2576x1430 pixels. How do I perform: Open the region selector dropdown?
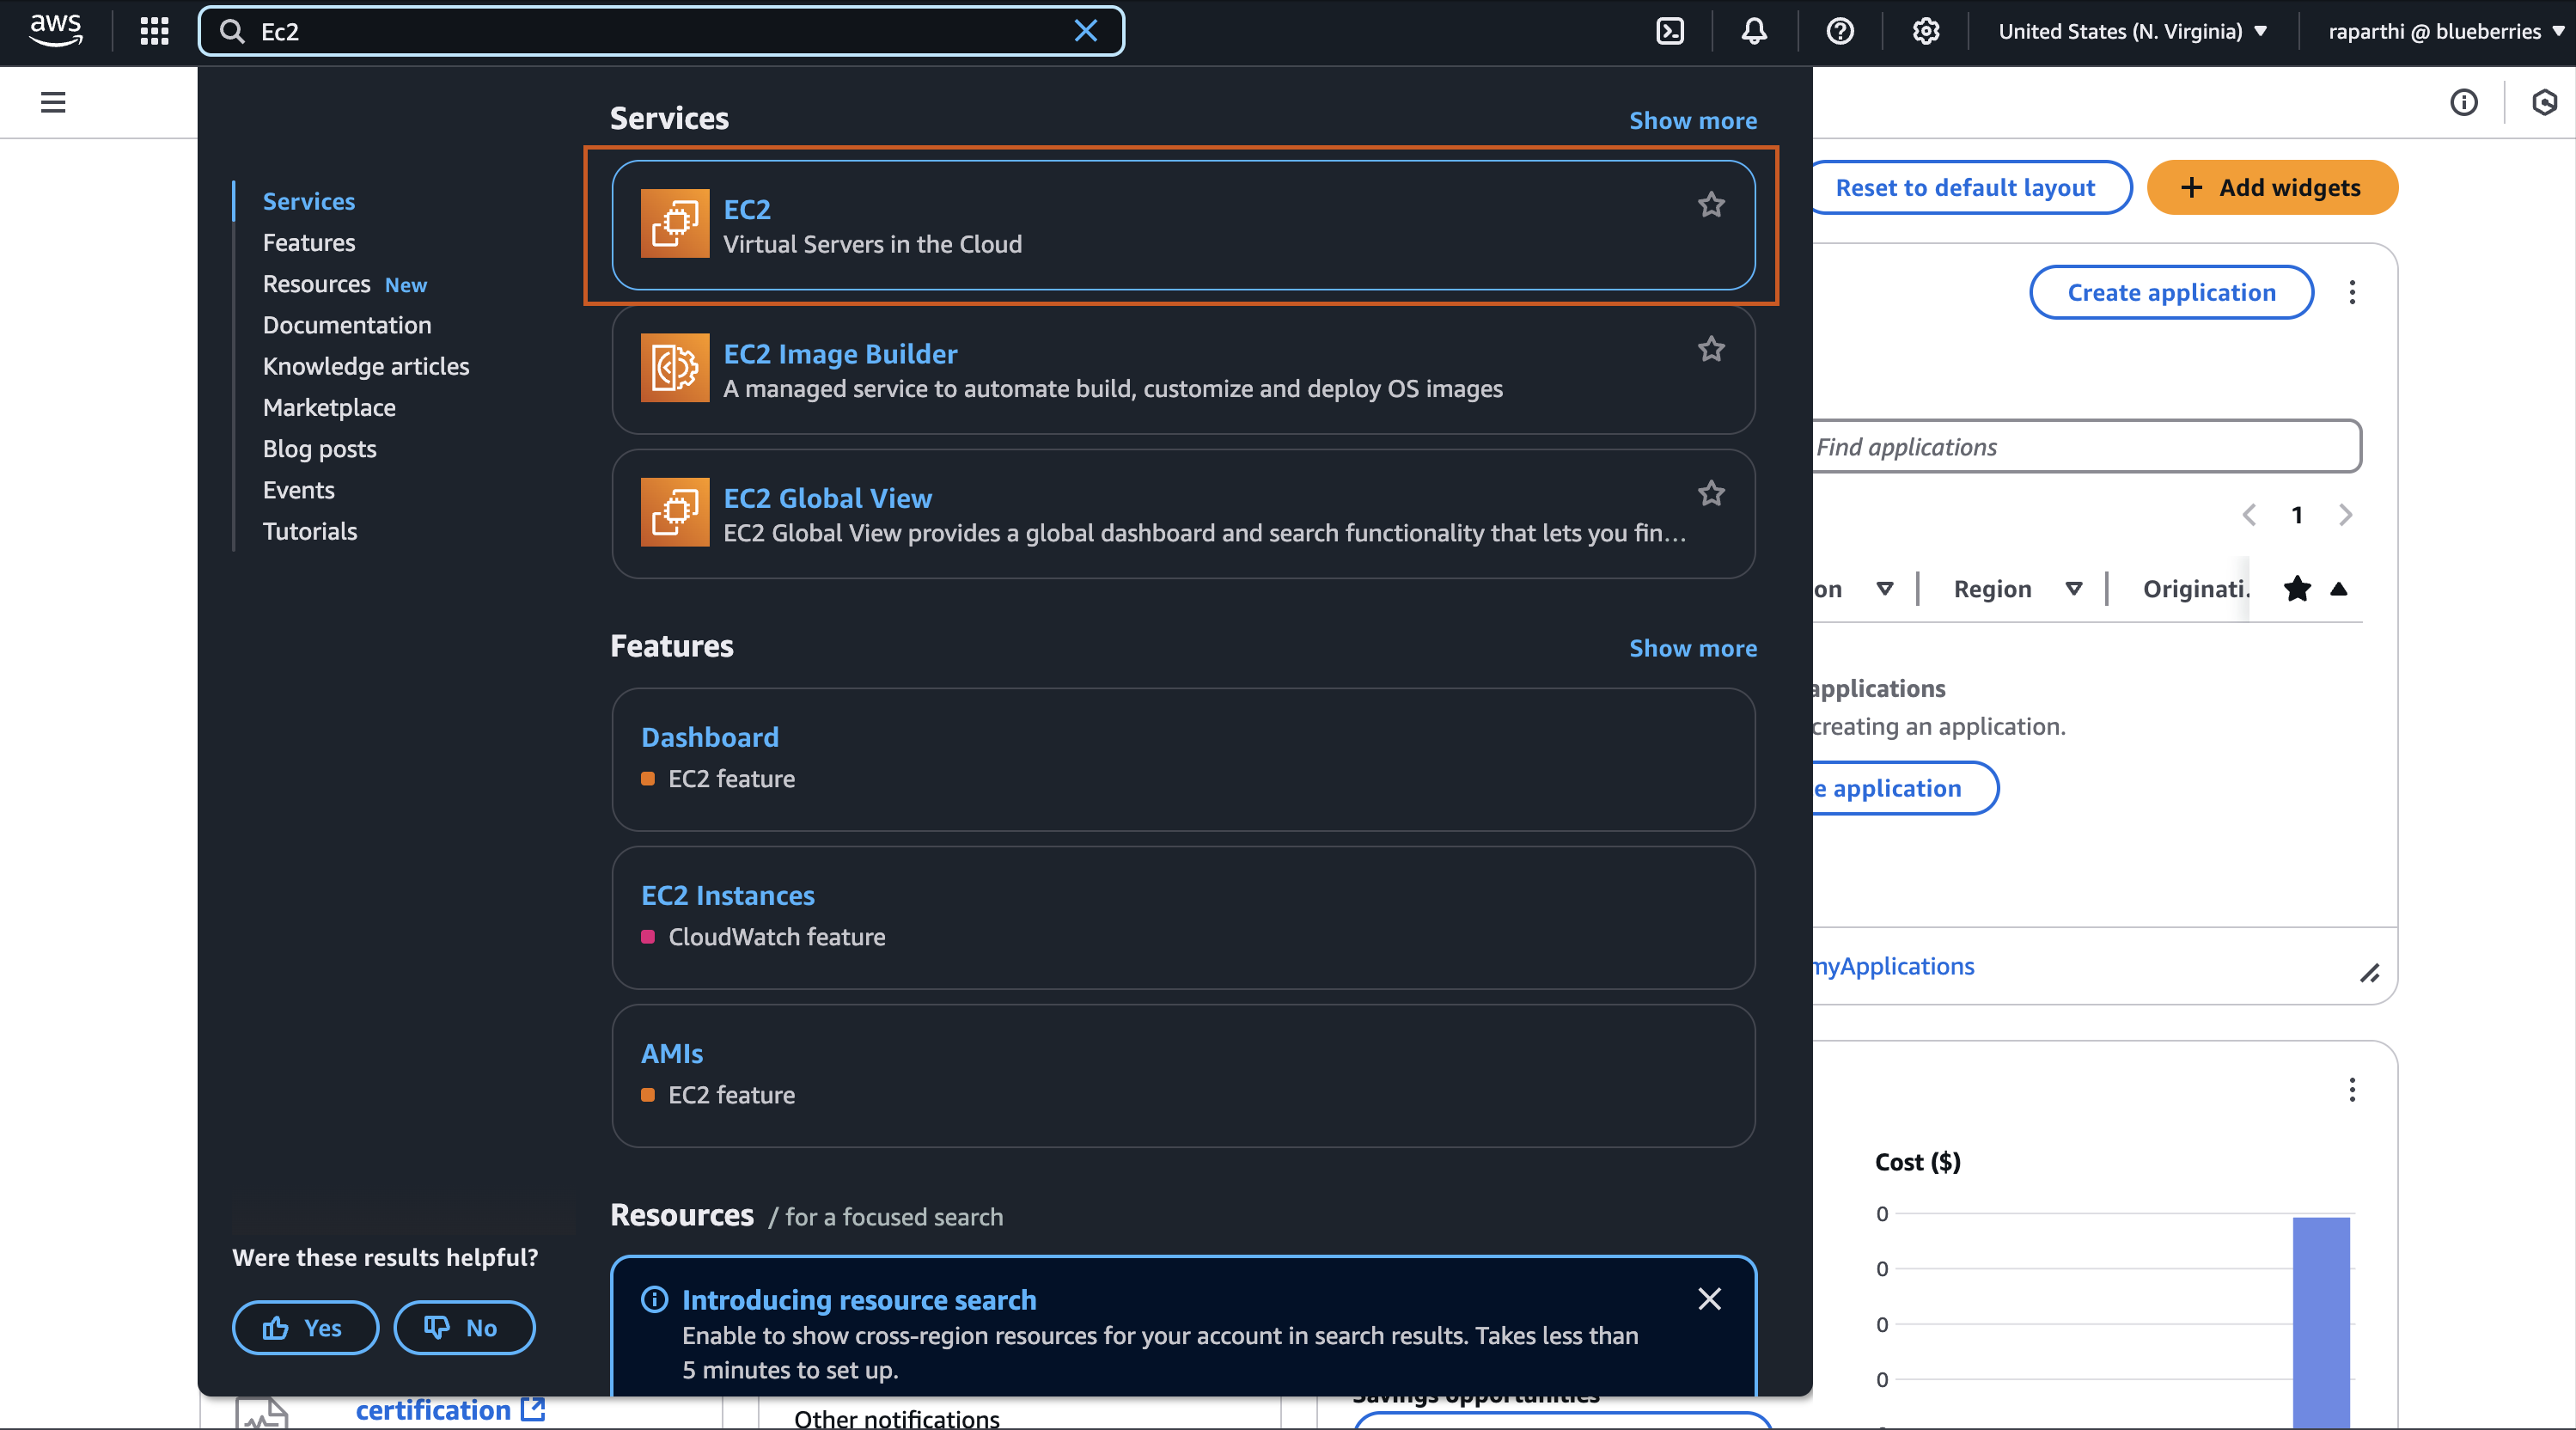click(x=2133, y=31)
